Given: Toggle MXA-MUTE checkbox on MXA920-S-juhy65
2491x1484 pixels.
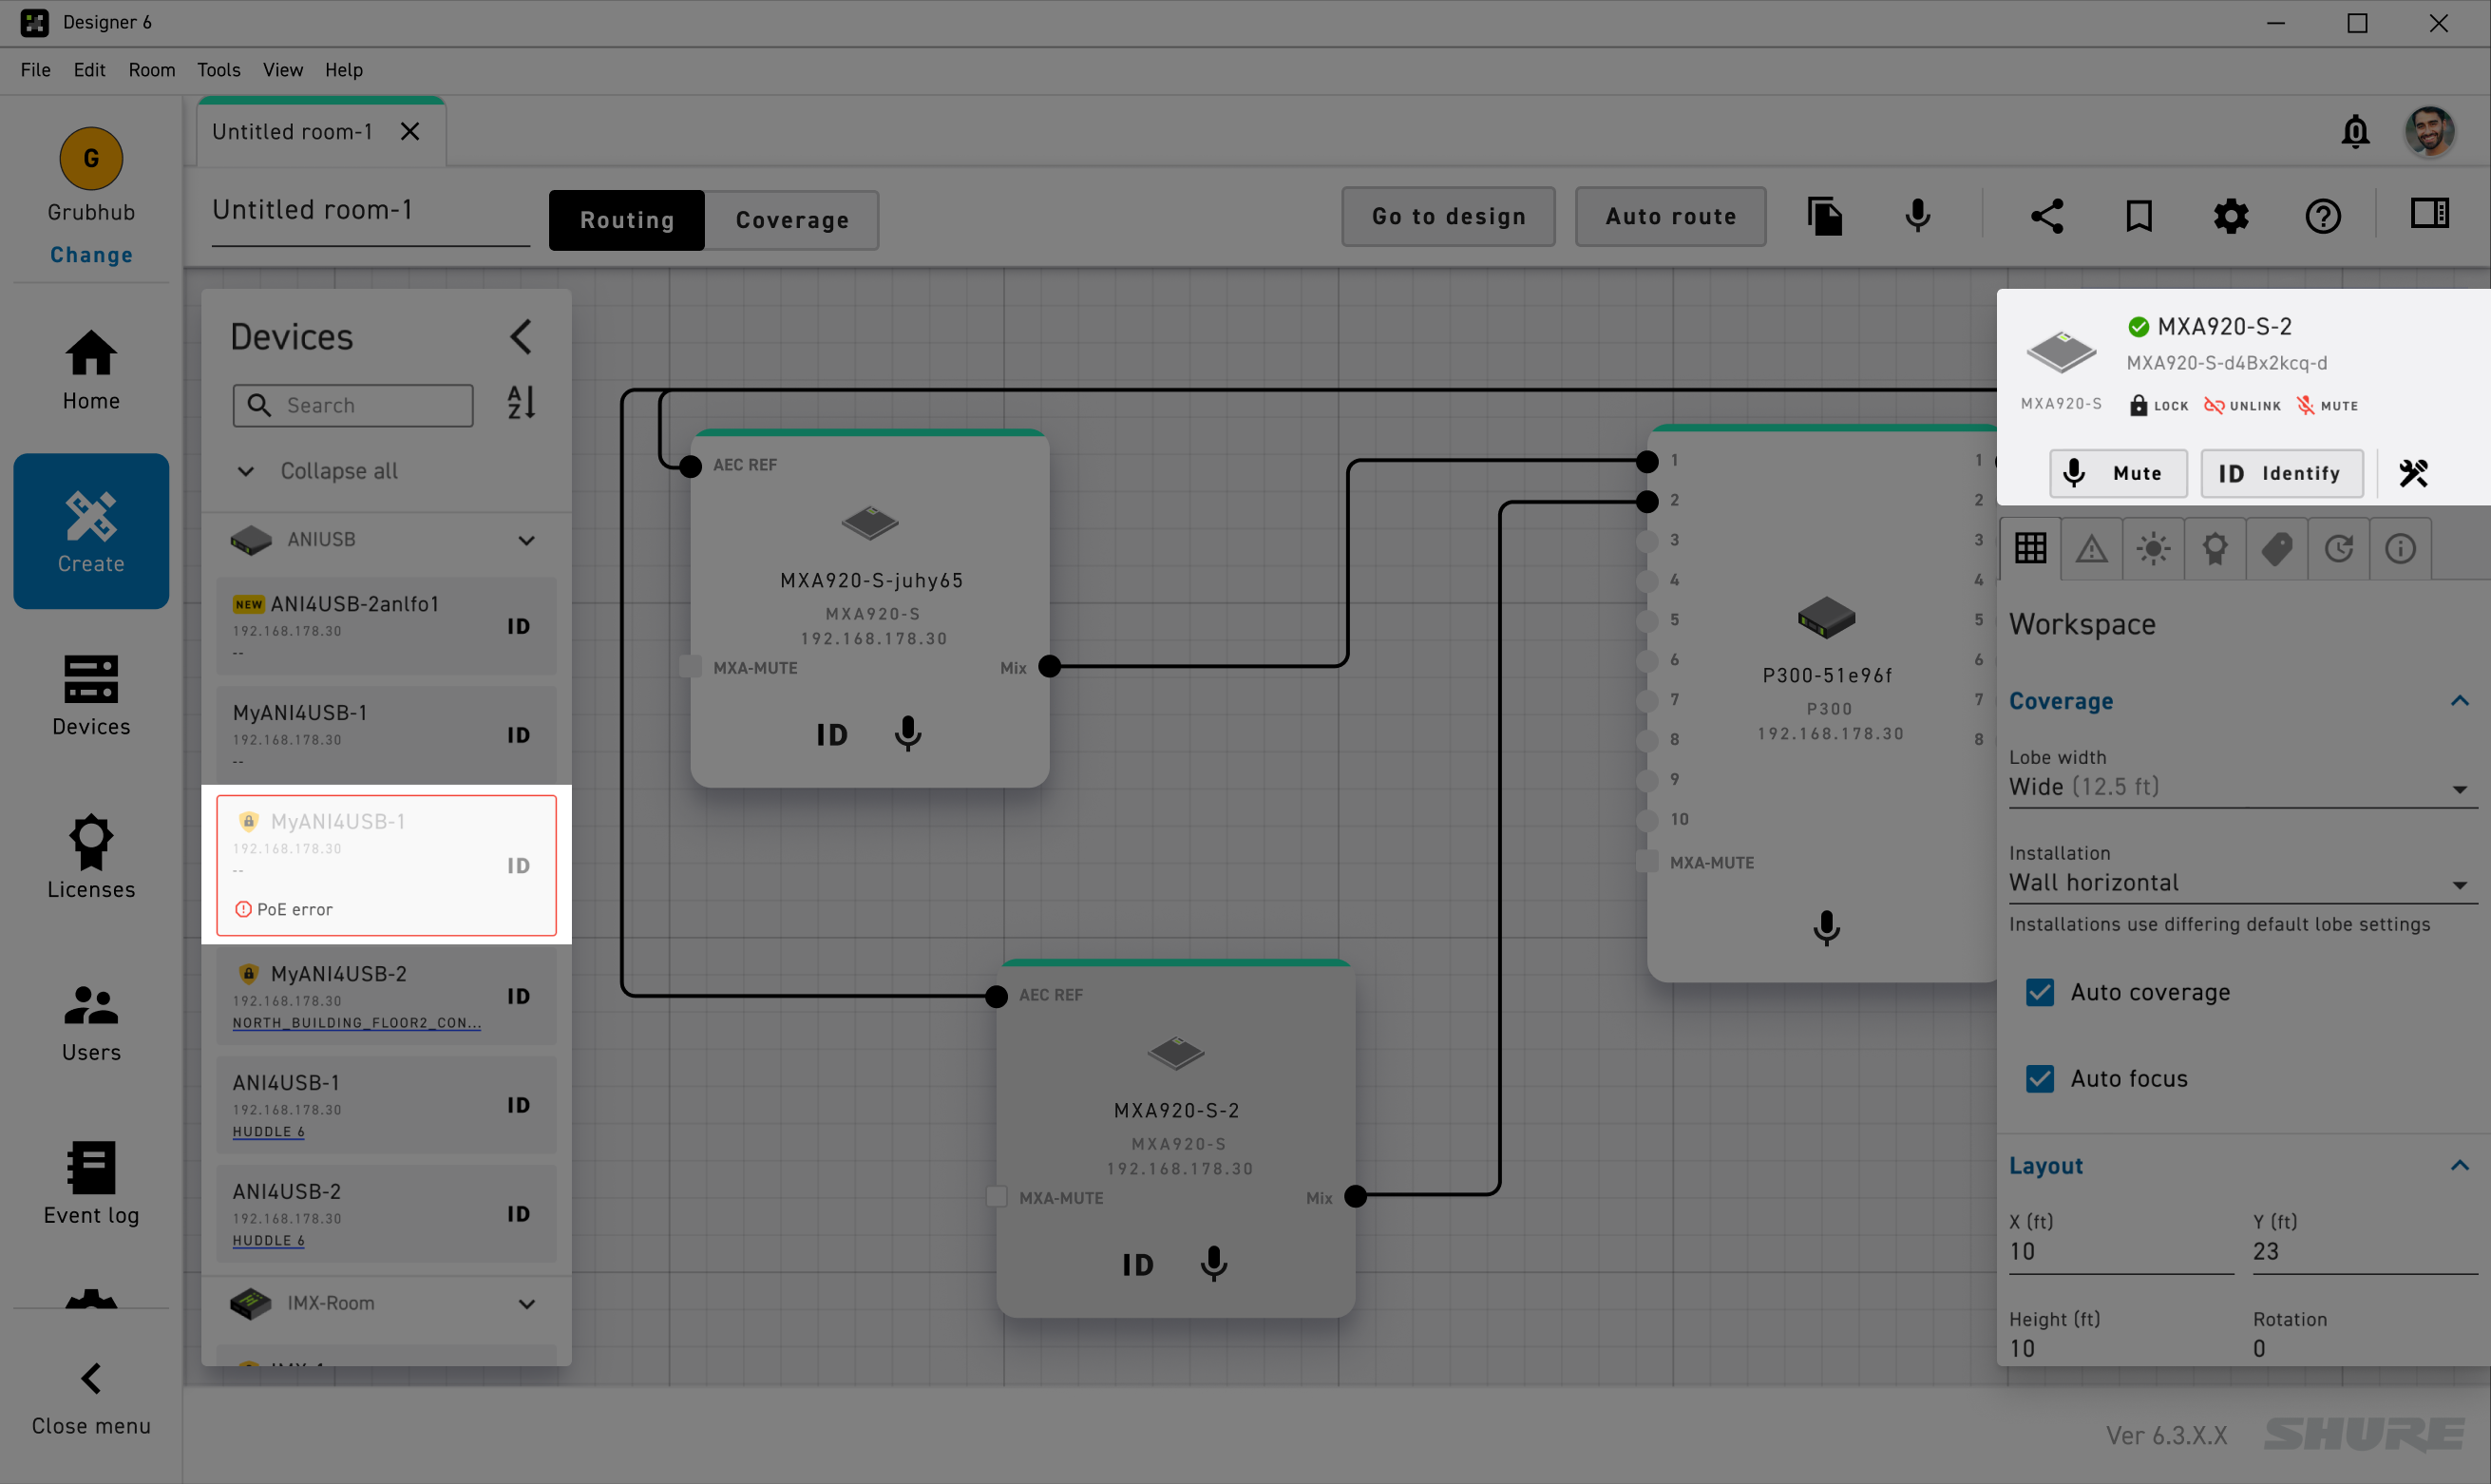Looking at the screenshot, I should pyautogui.click(x=690, y=667).
